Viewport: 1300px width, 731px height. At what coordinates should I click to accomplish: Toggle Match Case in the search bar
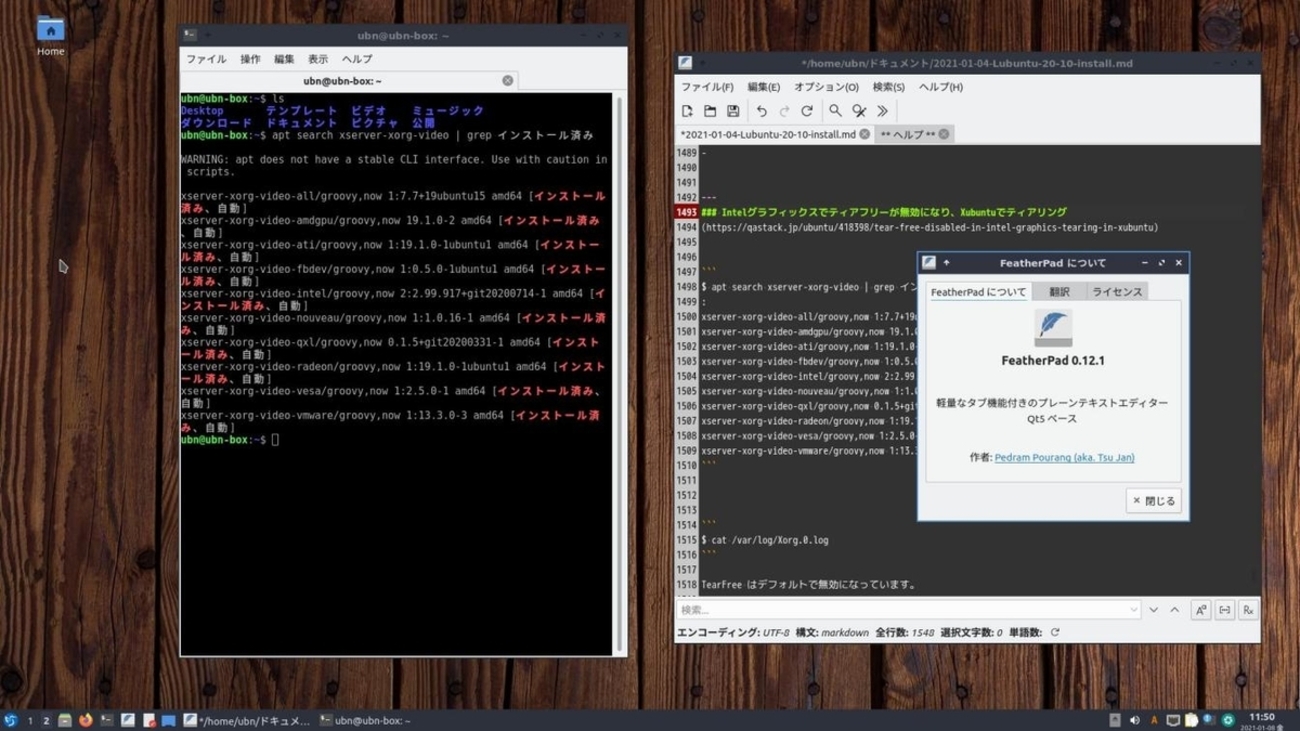pyautogui.click(x=1201, y=610)
